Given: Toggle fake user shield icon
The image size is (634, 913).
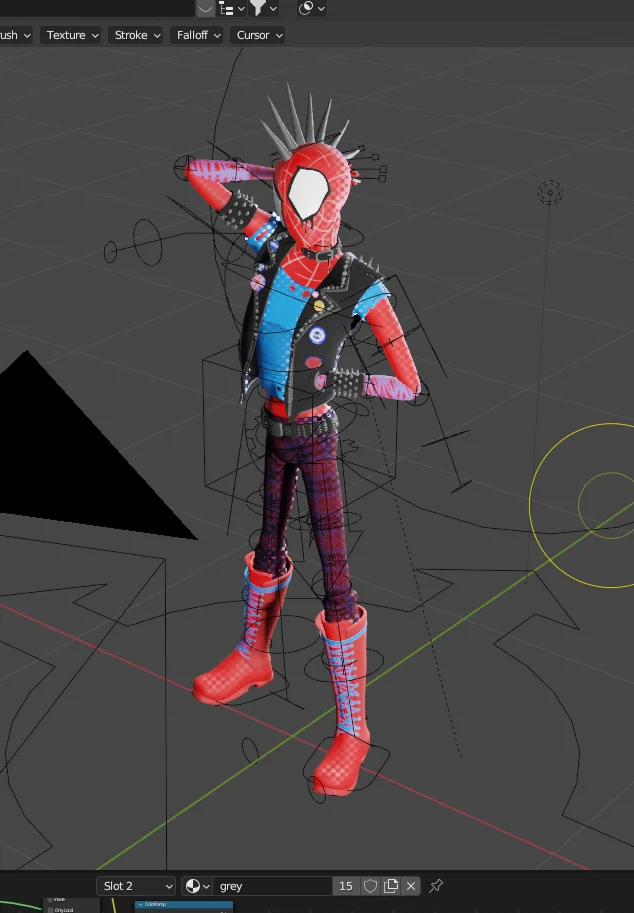Looking at the screenshot, I should point(370,886).
